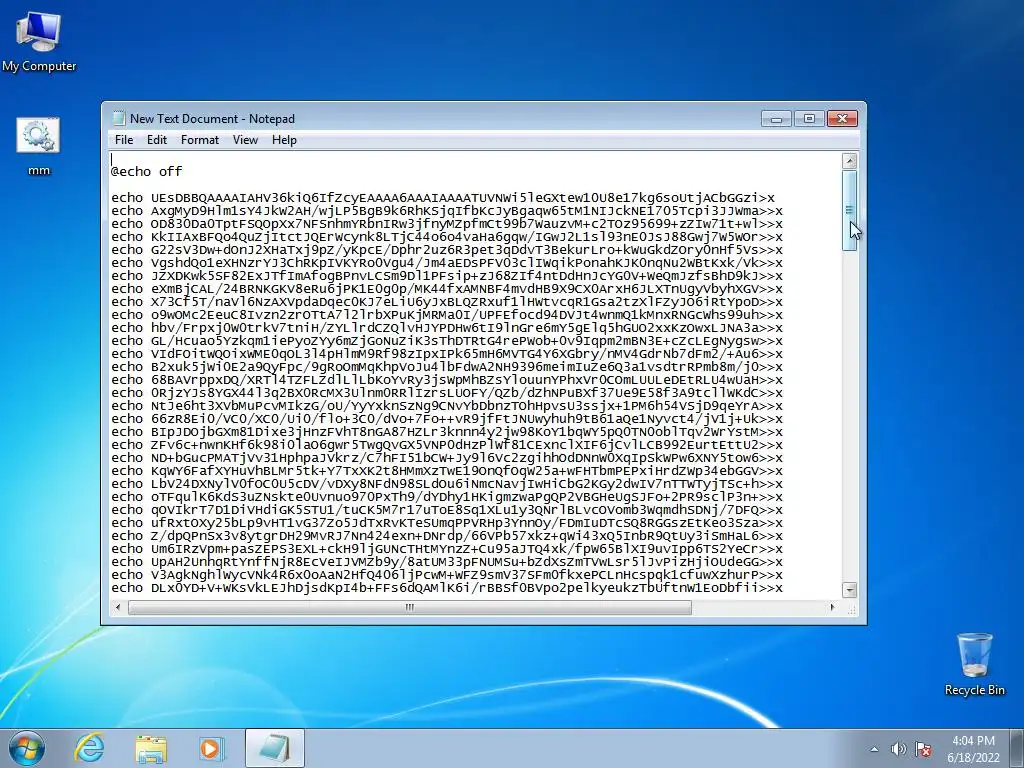The width and height of the screenshot is (1024, 768).
Task: Click the line starting 'echo 66zR8Ei0'
Action: [x=447, y=419]
